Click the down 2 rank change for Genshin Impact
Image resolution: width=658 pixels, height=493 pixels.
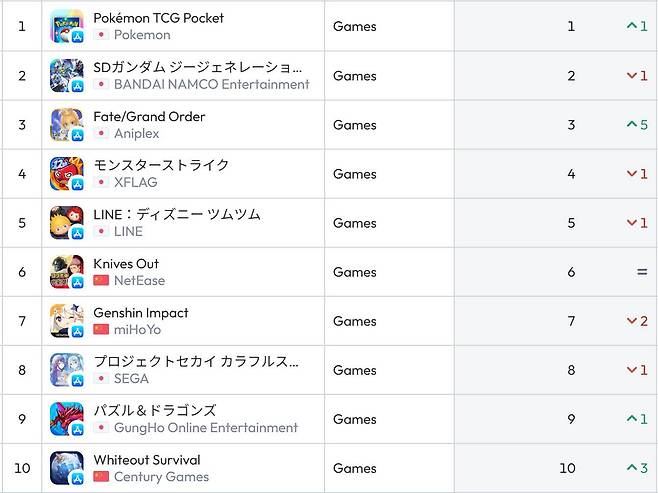[637, 321]
